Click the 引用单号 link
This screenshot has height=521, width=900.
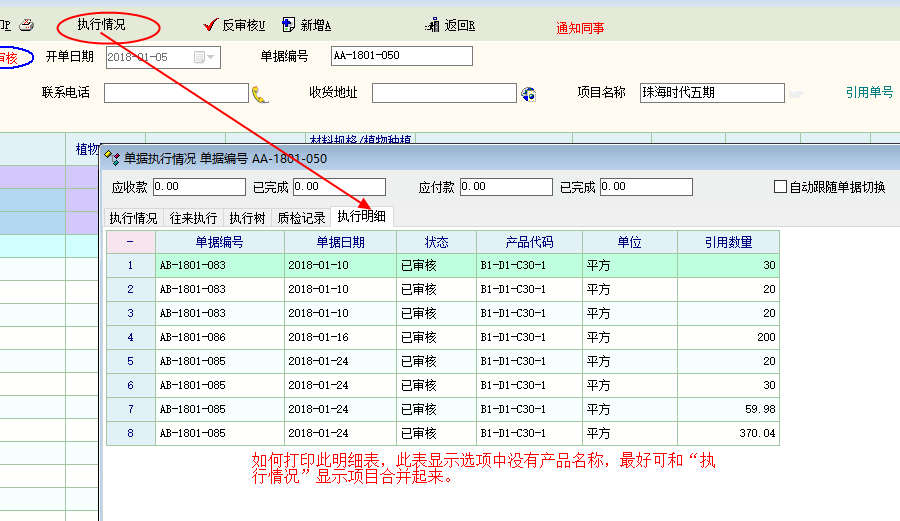pyautogui.click(x=868, y=93)
